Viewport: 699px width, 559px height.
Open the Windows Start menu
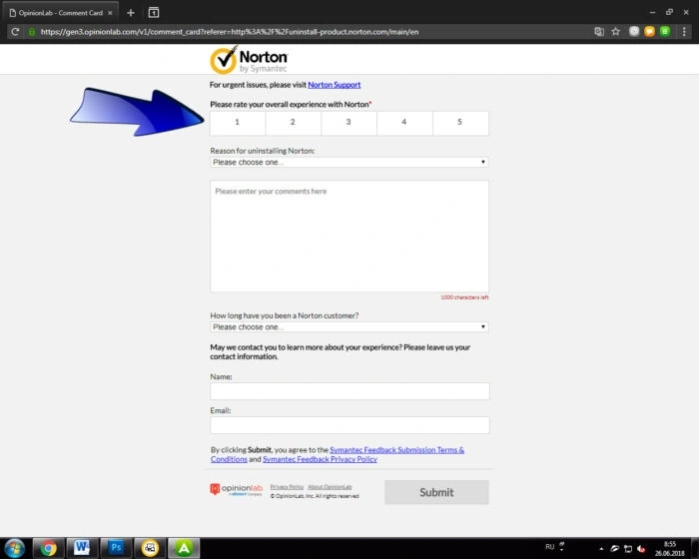click(x=15, y=548)
